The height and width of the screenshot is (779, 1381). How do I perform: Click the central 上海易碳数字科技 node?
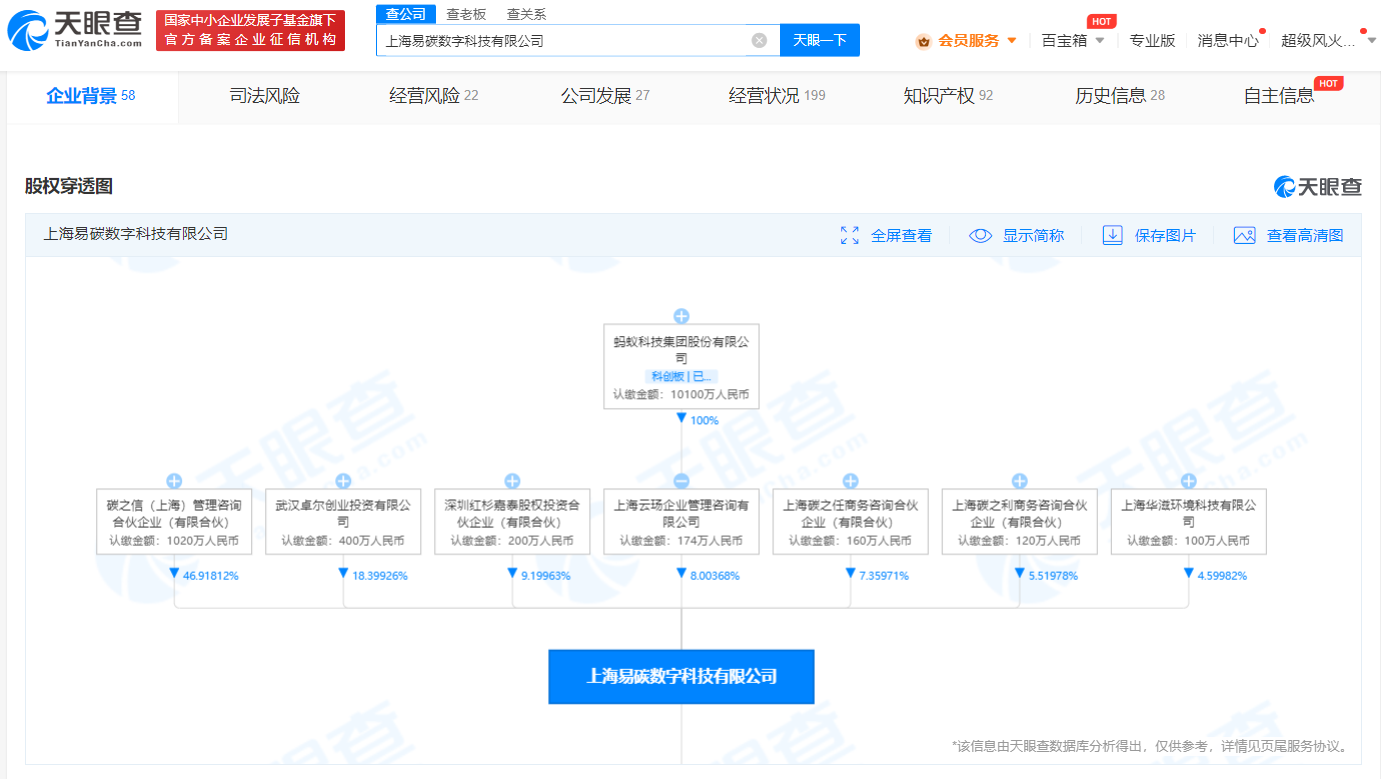[681, 677]
